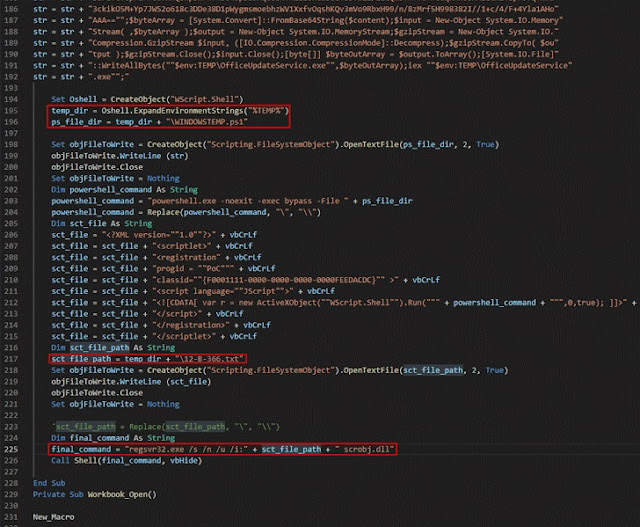
Task: Click 'Dim final_command As String' line
Action: point(113,438)
